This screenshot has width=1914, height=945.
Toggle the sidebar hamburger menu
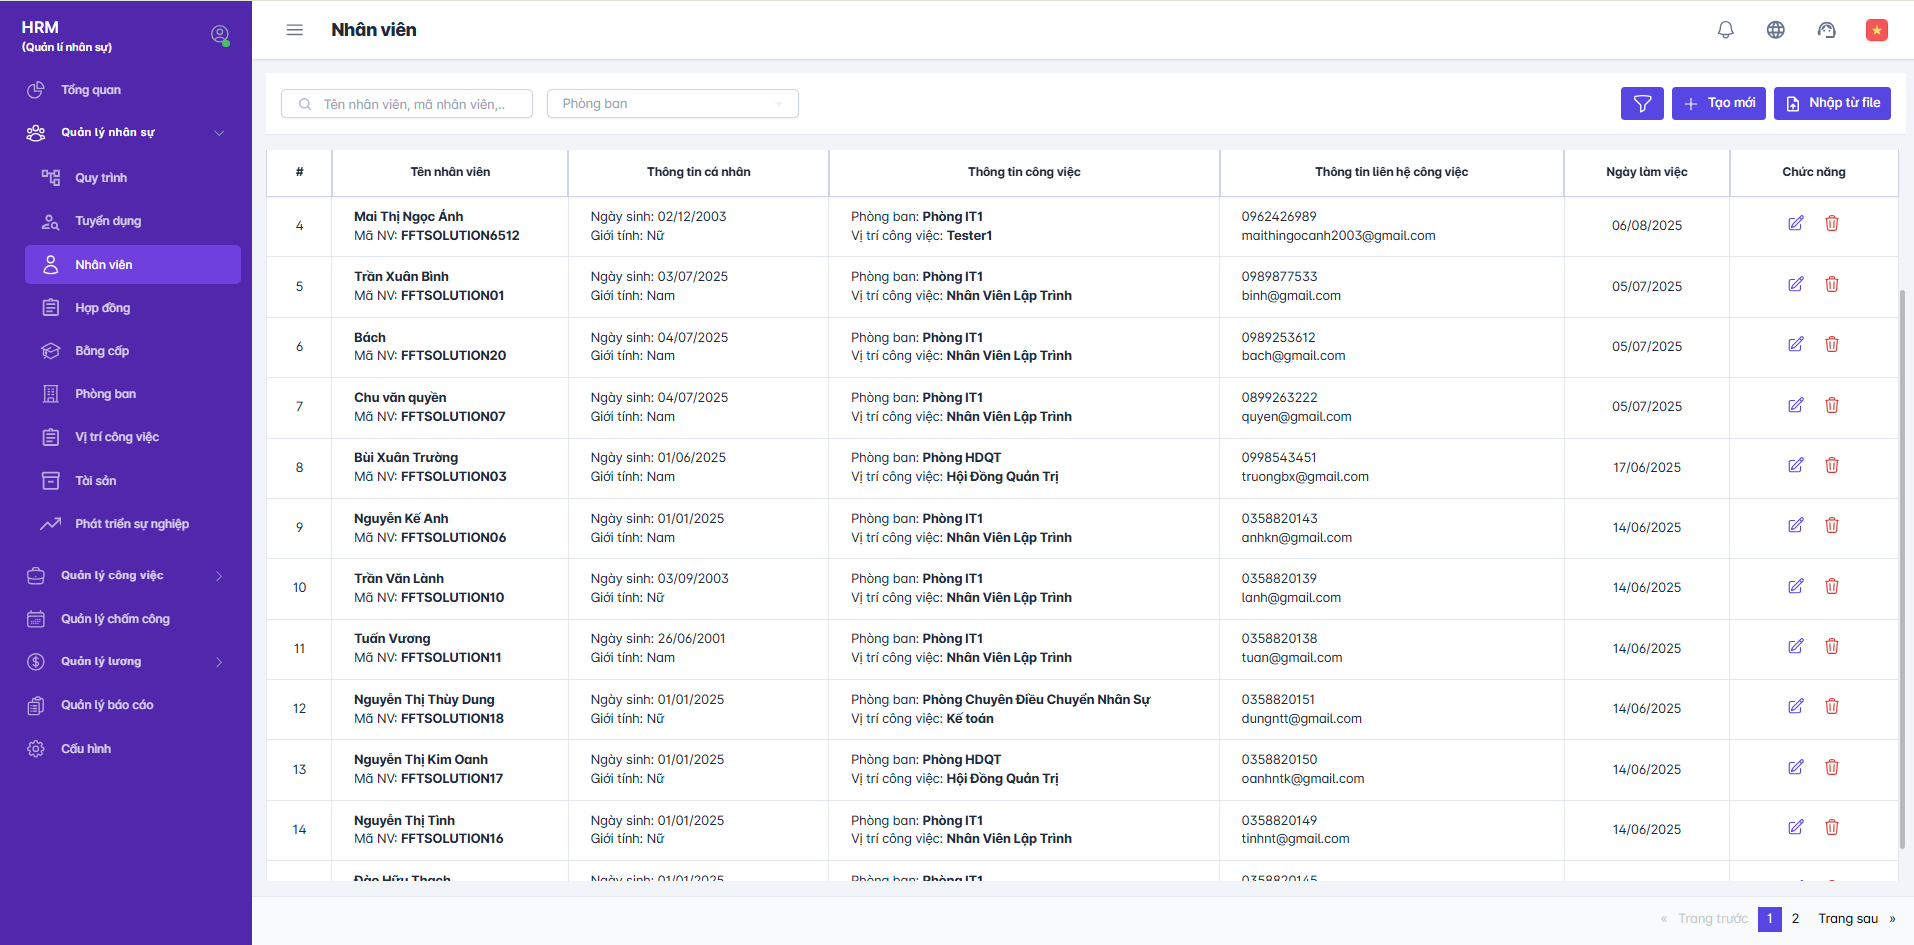point(295,30)
